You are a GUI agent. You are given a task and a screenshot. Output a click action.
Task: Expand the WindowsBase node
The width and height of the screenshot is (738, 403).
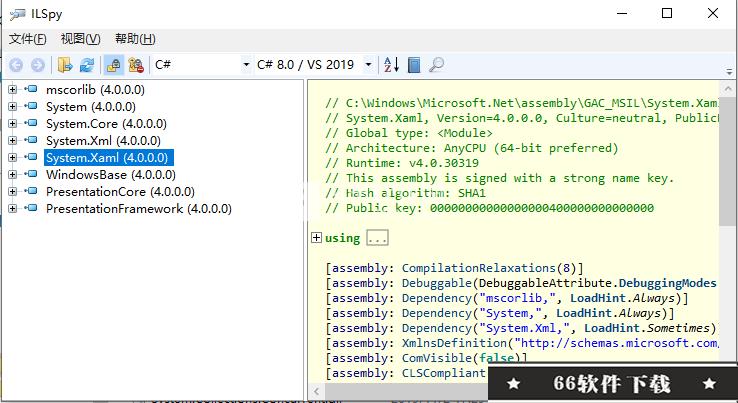click(13, 174)
